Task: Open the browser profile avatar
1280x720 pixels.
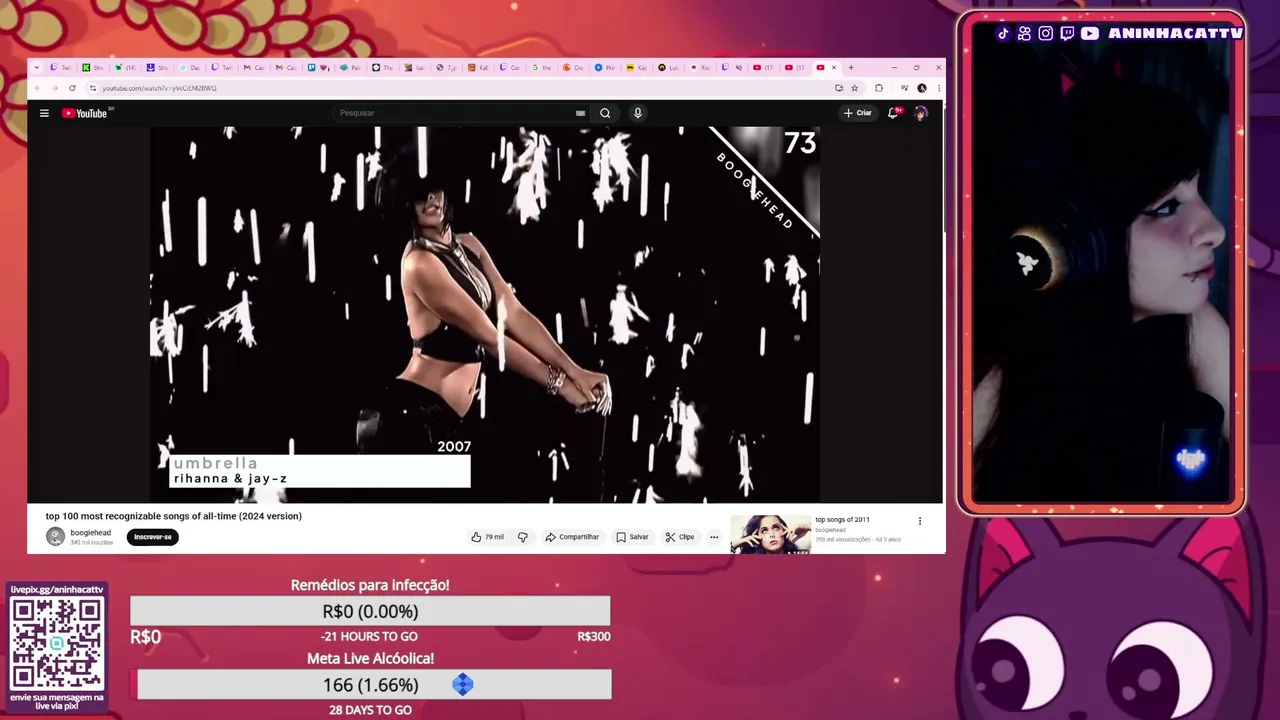Action: pyautogui.click(x=922, y=88)
